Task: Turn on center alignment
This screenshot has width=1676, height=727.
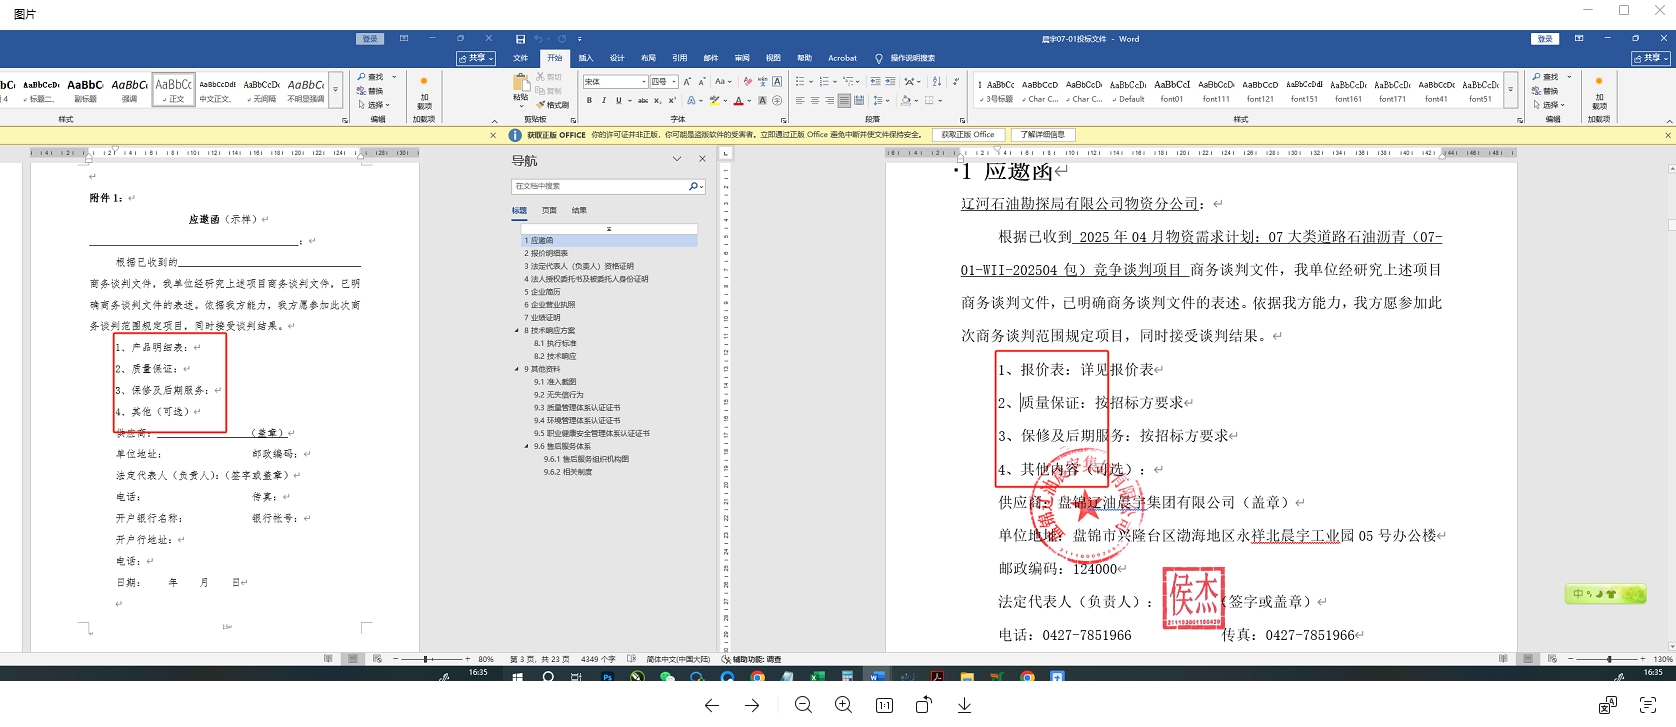Action: 815,100
